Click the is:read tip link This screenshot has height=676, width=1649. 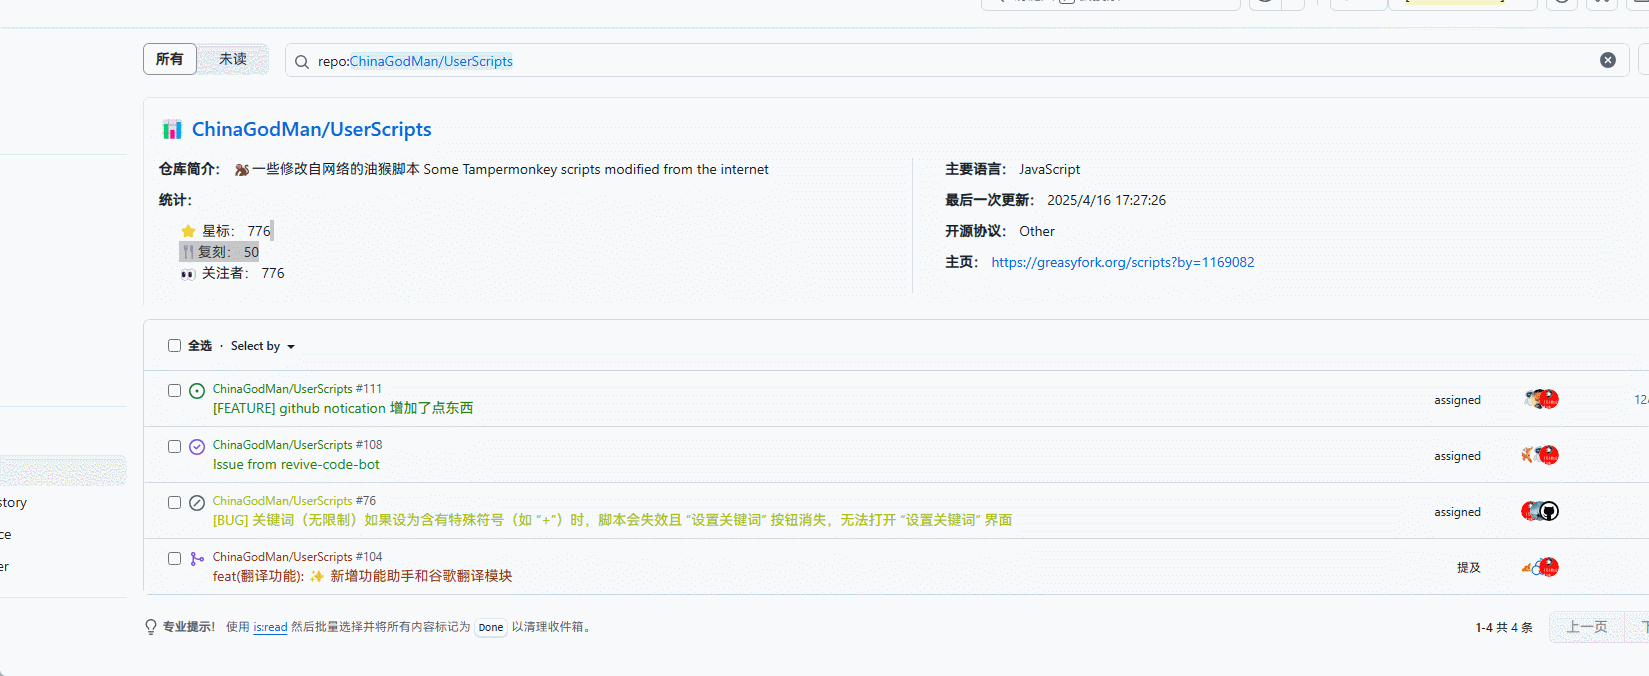[x=270, y=628]
